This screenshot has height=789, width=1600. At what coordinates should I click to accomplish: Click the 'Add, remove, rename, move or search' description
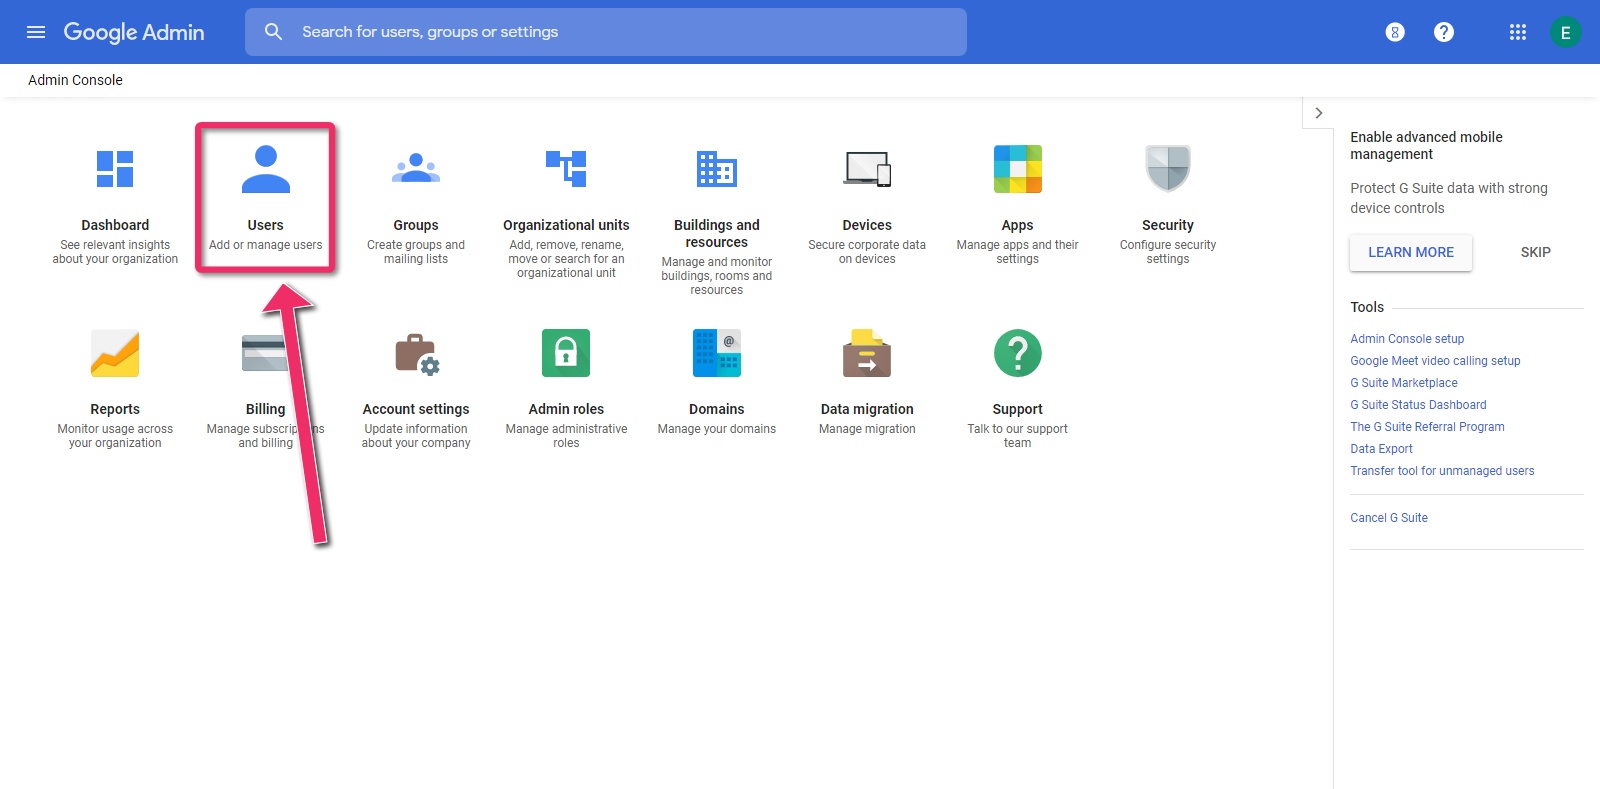(566, 259)
